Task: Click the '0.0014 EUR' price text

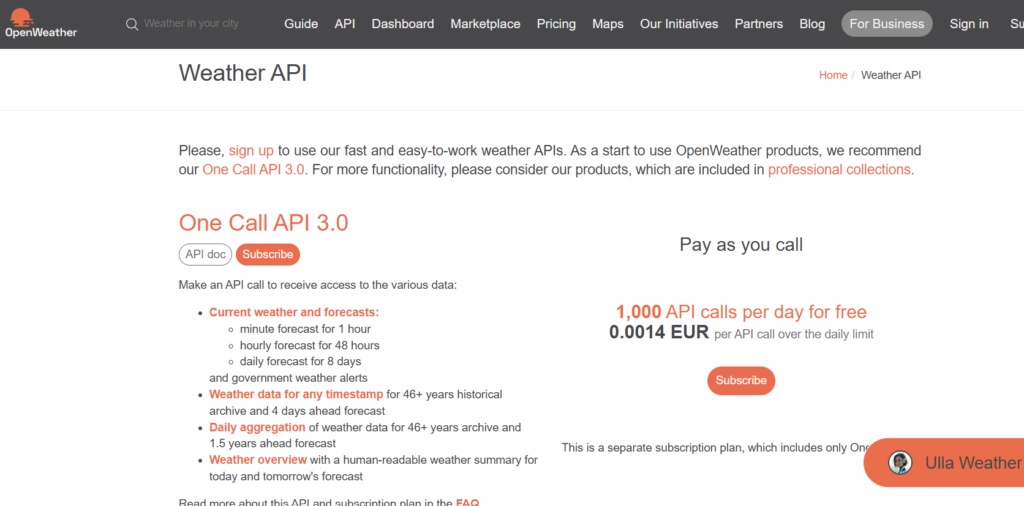Action: tap(659, 333)
